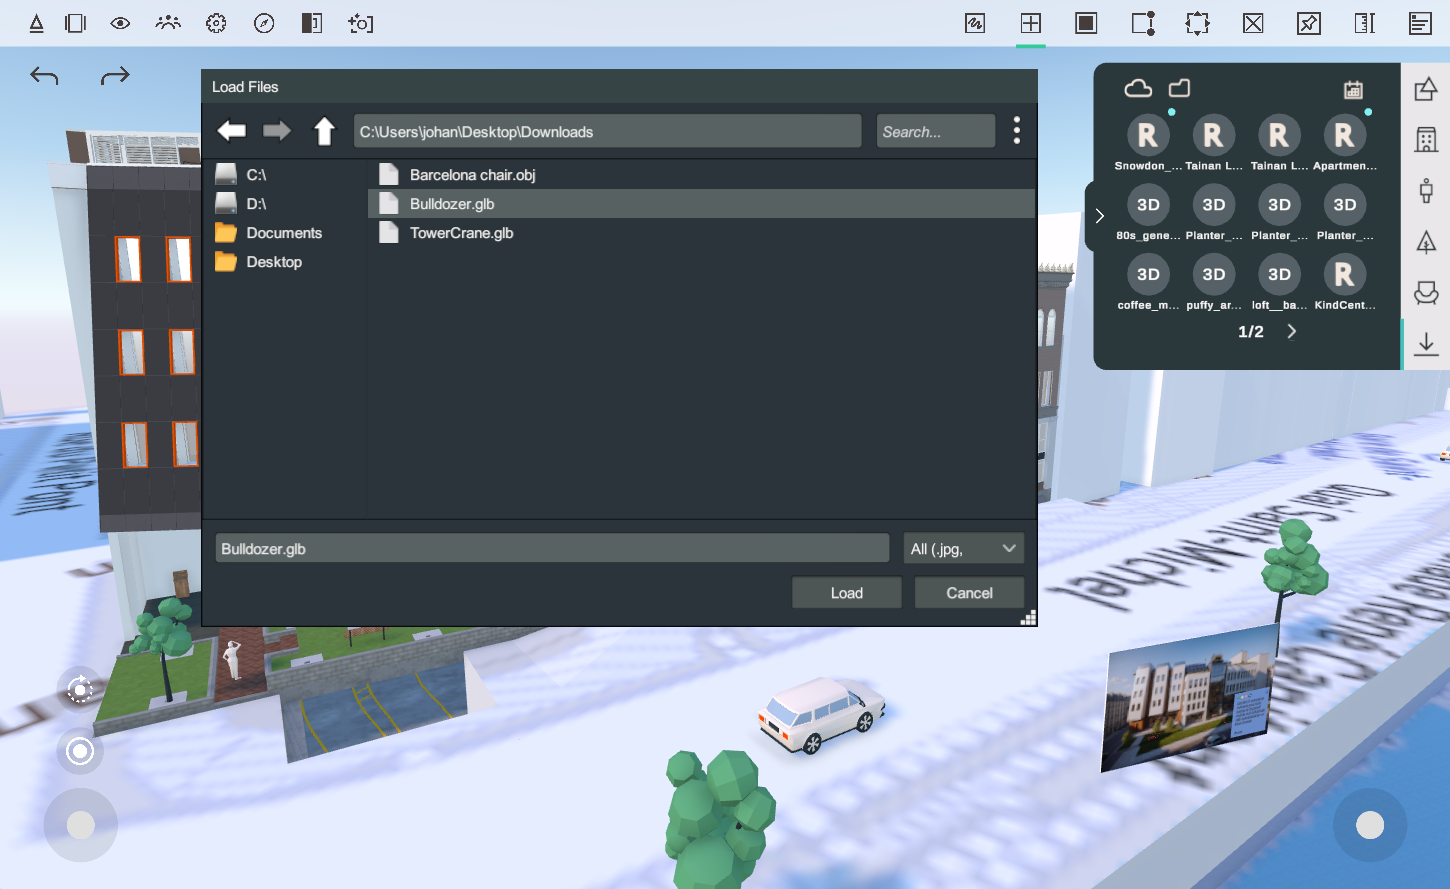
Task: Click the right look joystick
Action: [1370, 825]
